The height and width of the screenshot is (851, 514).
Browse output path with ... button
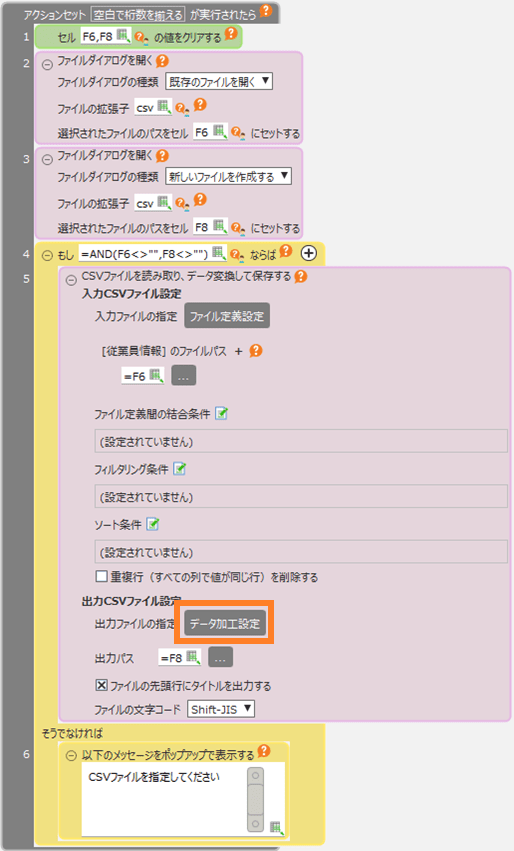click(220, 658)
